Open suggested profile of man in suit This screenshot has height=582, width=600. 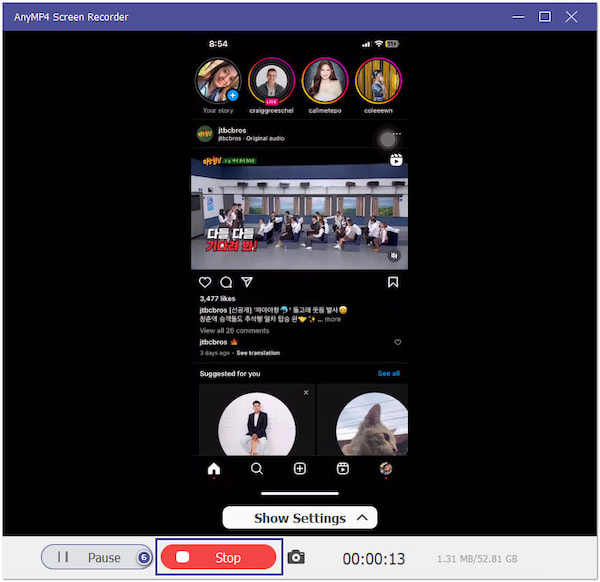(x=257, y=424)
